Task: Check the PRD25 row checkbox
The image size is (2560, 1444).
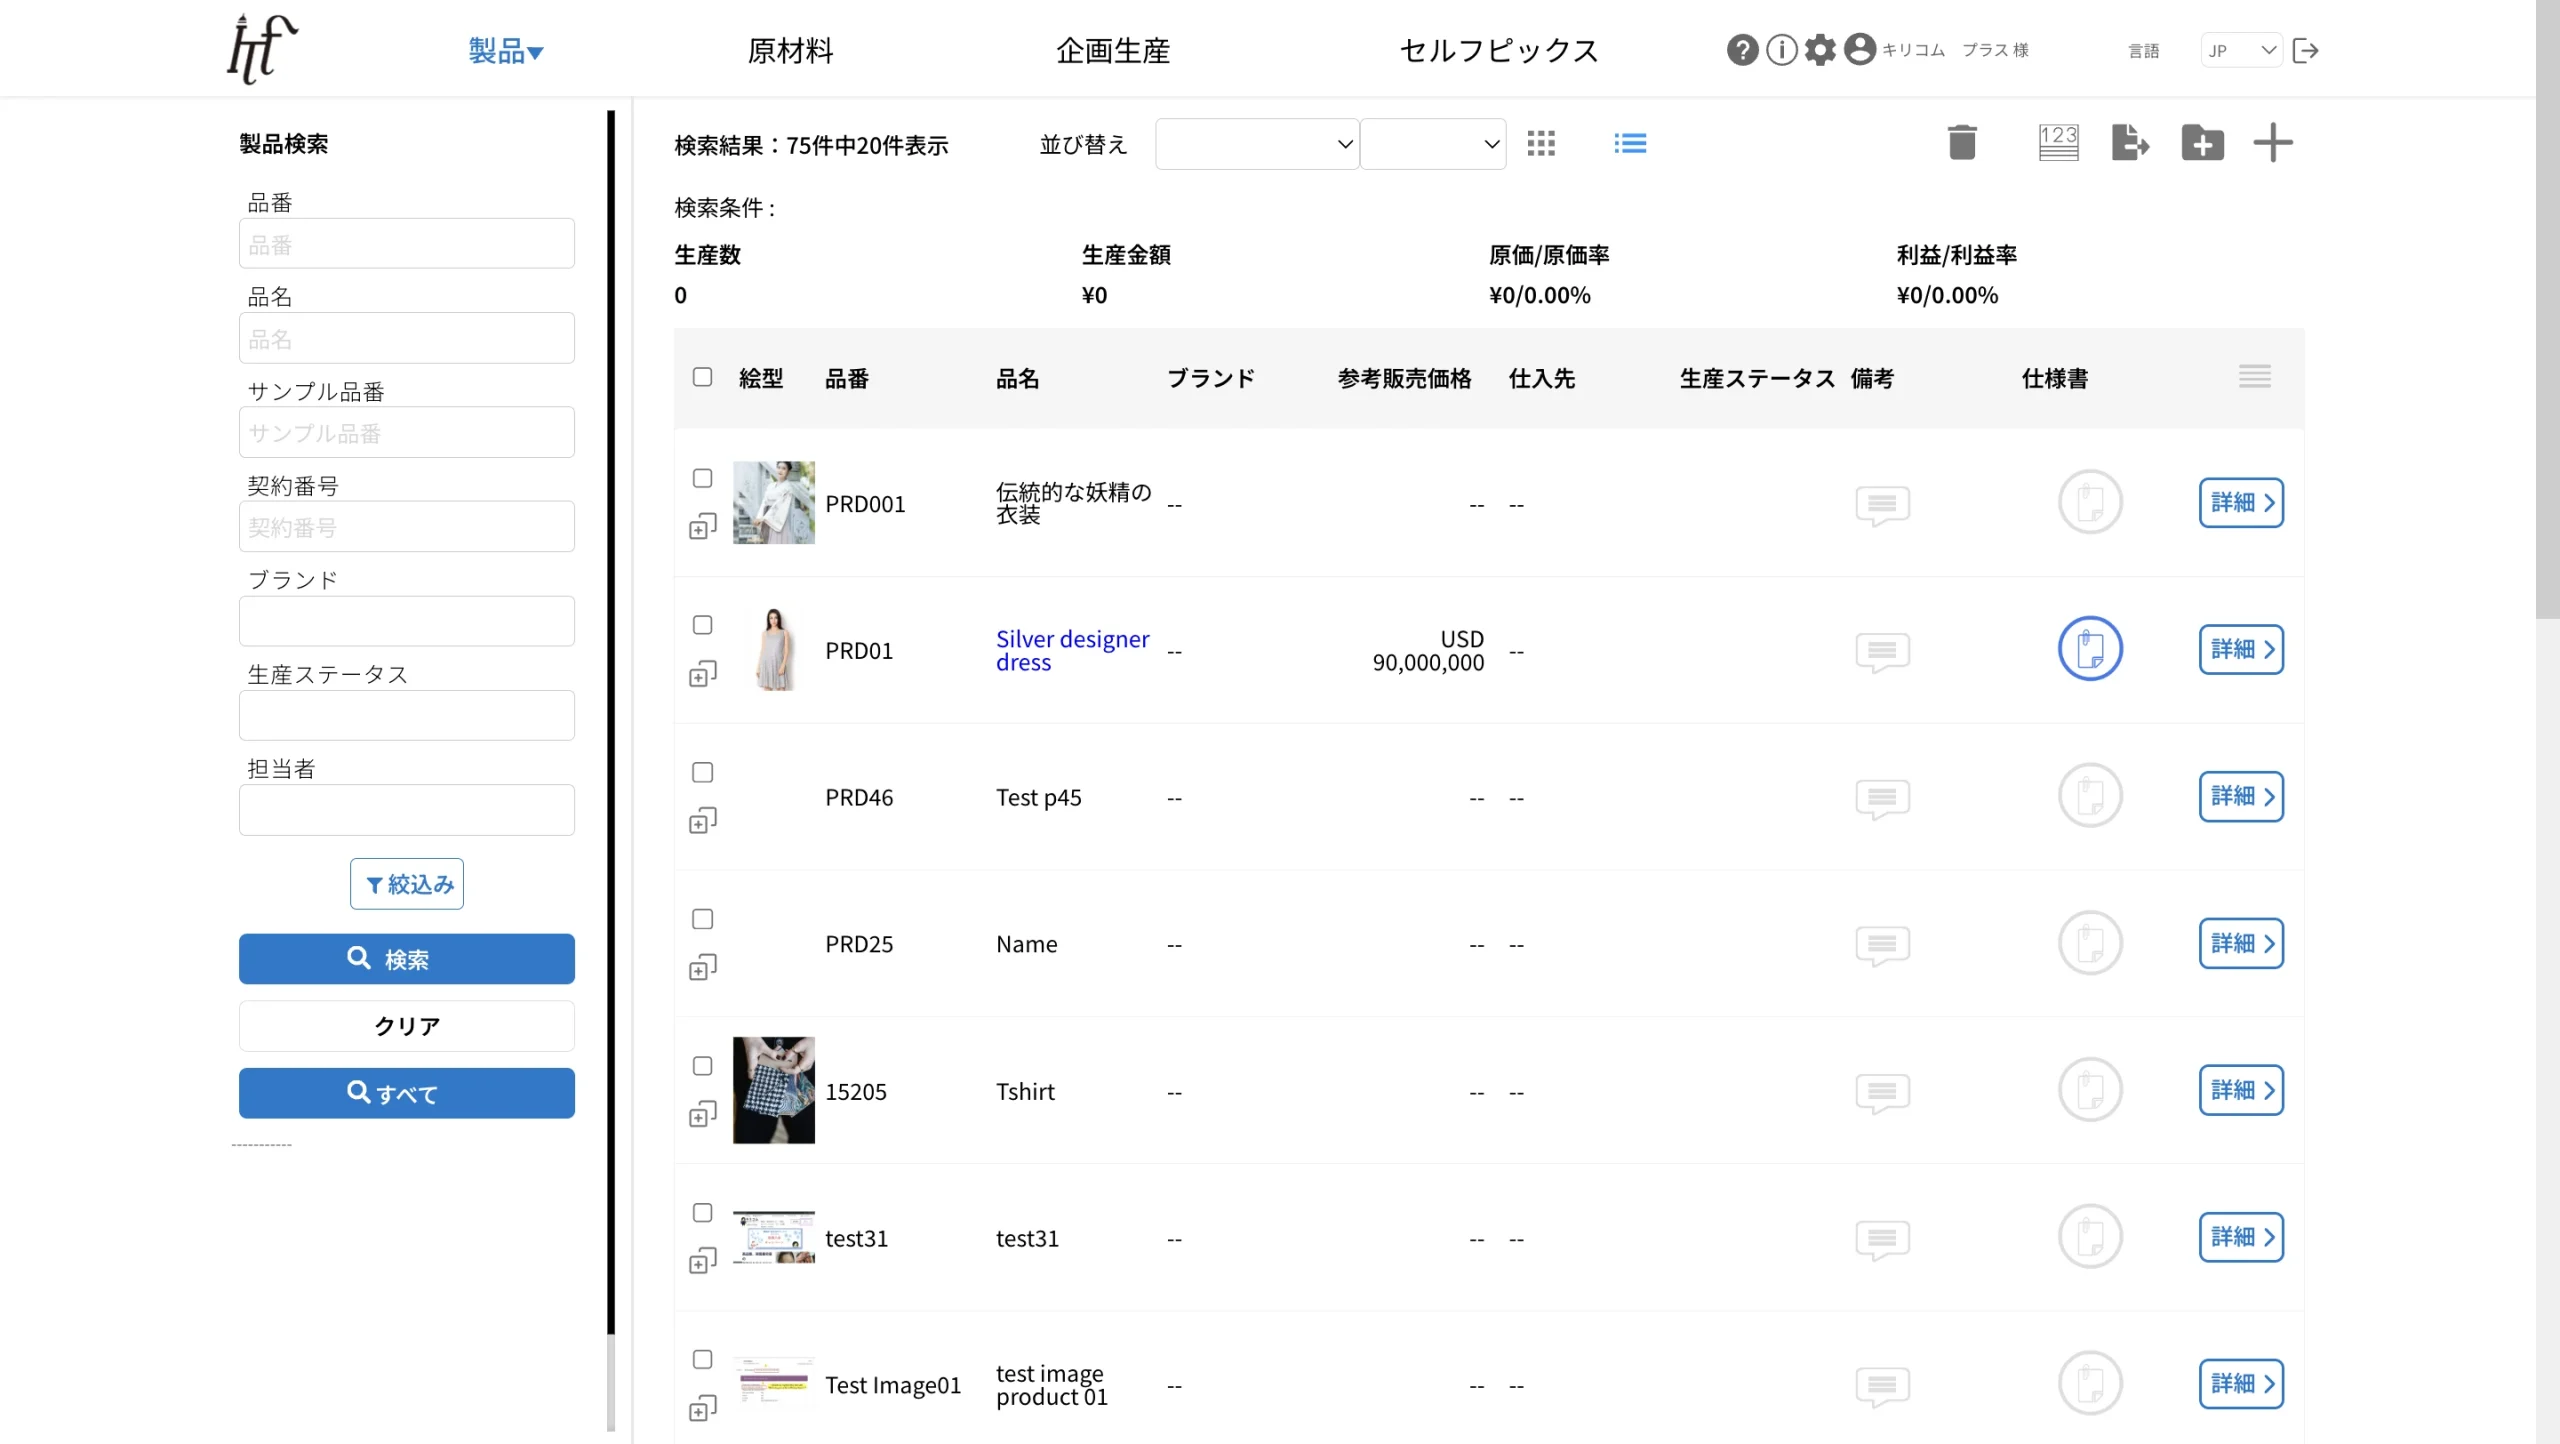Action: pyautogui.click(x=703, y=920)
